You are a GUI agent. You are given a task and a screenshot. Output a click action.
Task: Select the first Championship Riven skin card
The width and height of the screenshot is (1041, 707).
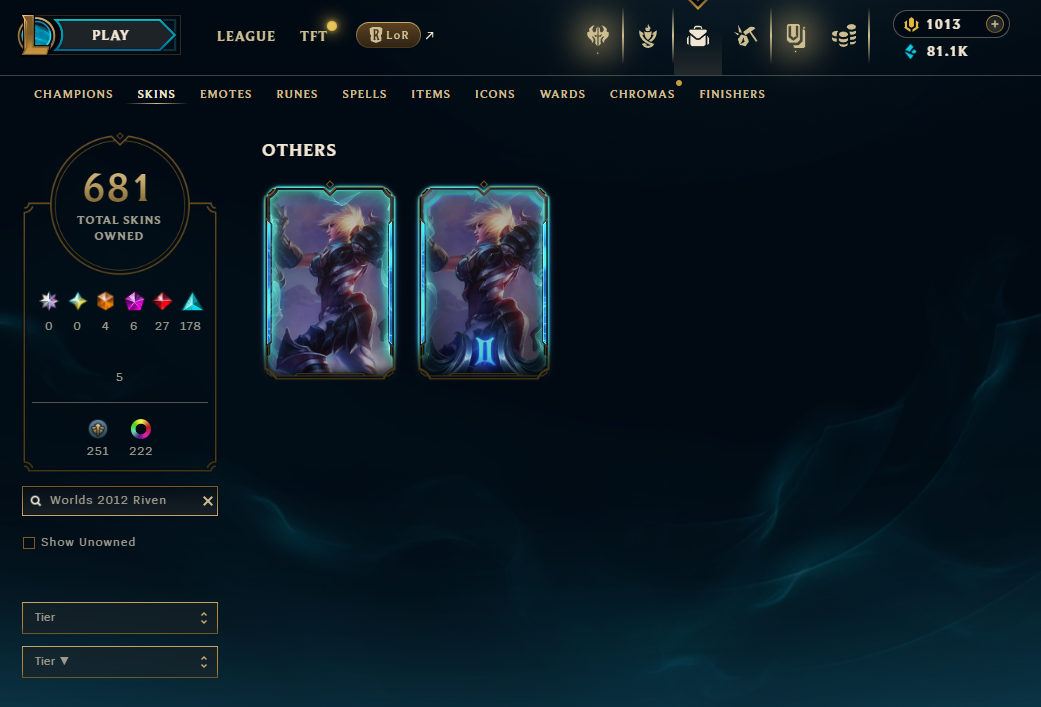(330, 281)
